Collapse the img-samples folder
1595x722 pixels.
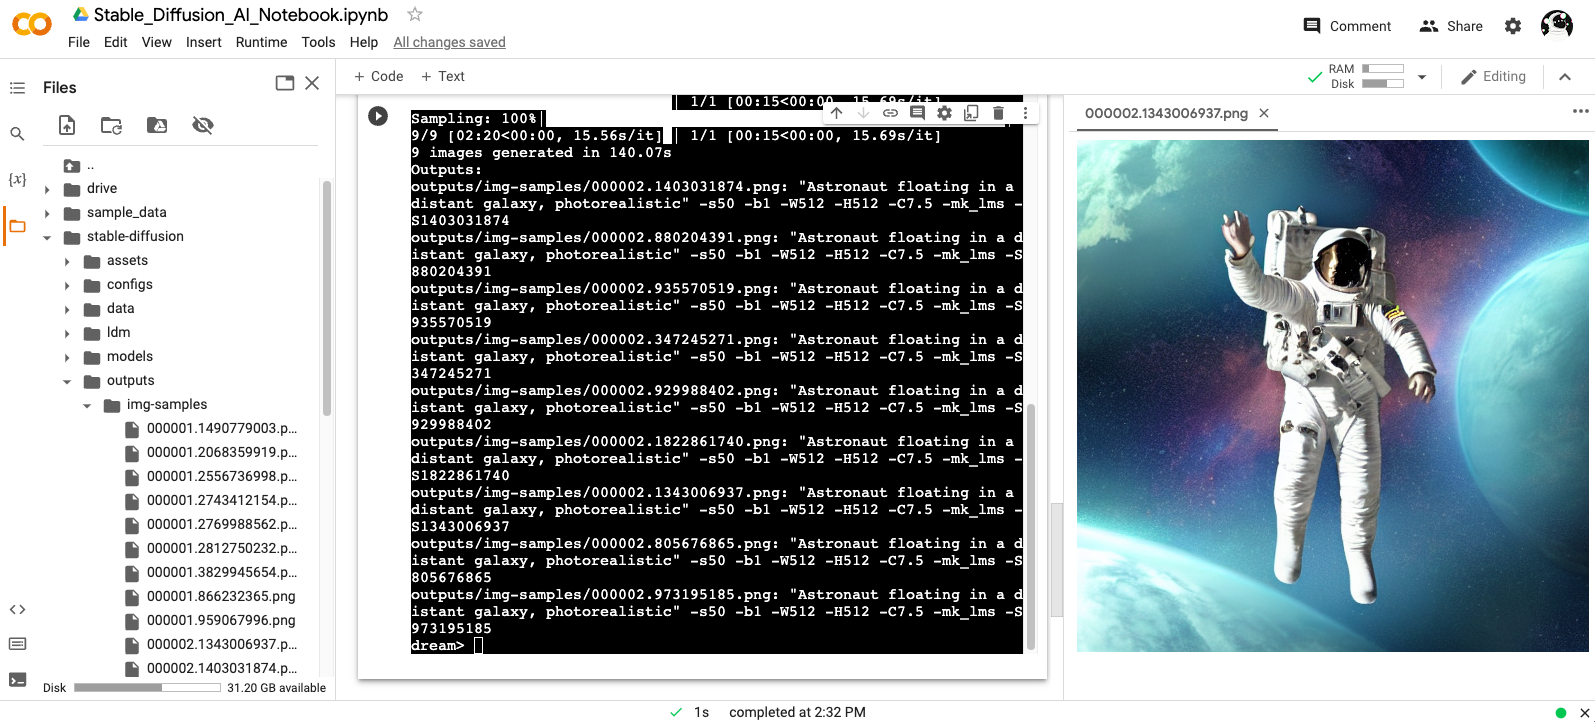click(x=87, y=405)
